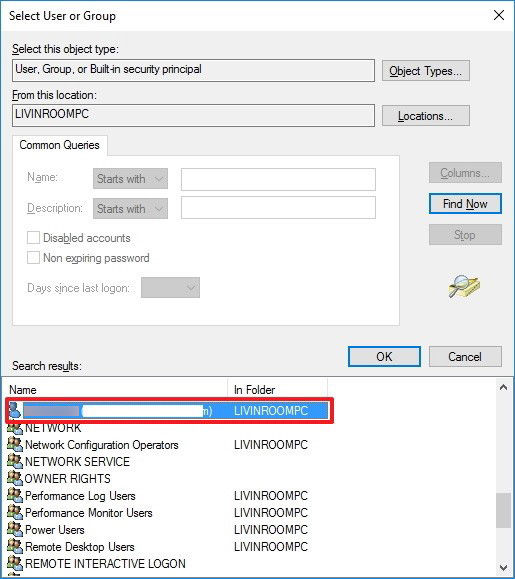Click the user icon of highlighted result
The height and width of the screenshot is (579, 515).
[15, 410]
